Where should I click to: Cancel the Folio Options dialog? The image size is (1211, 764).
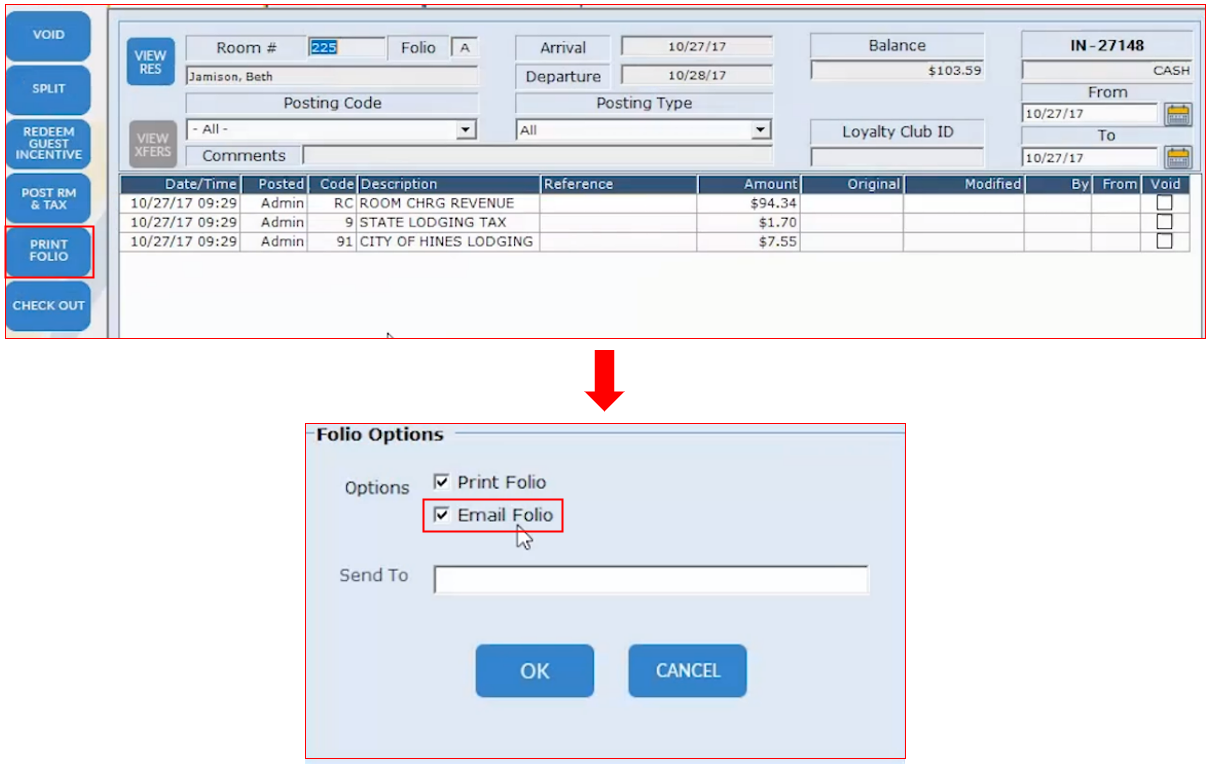click(687, 671)
